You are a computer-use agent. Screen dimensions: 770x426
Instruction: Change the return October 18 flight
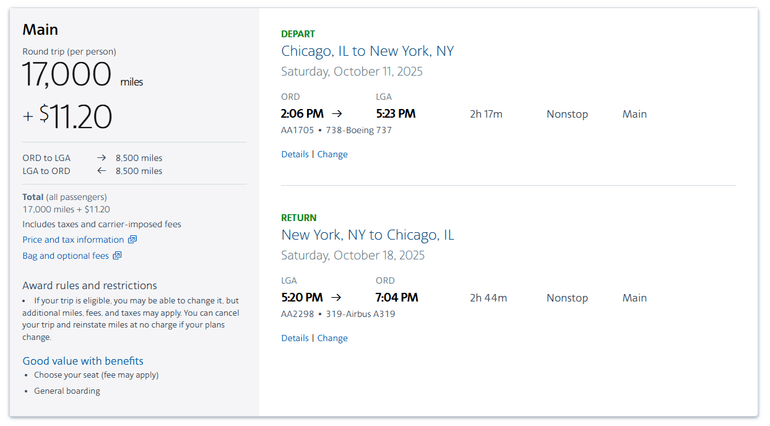[332, 338]
